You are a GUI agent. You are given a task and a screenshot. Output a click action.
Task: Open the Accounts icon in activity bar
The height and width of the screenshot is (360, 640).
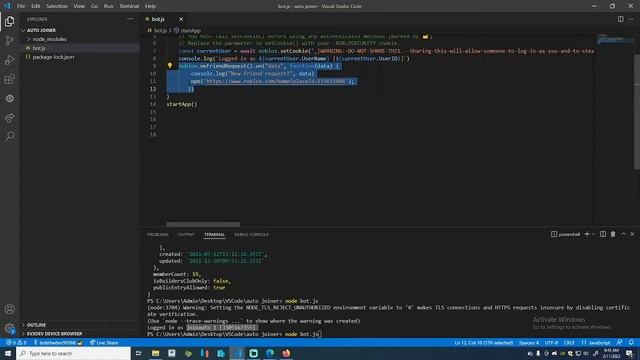(9, 309)
